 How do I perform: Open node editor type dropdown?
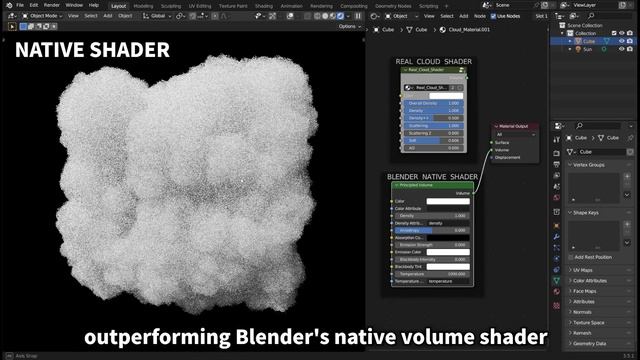click(x=374, y=16)
